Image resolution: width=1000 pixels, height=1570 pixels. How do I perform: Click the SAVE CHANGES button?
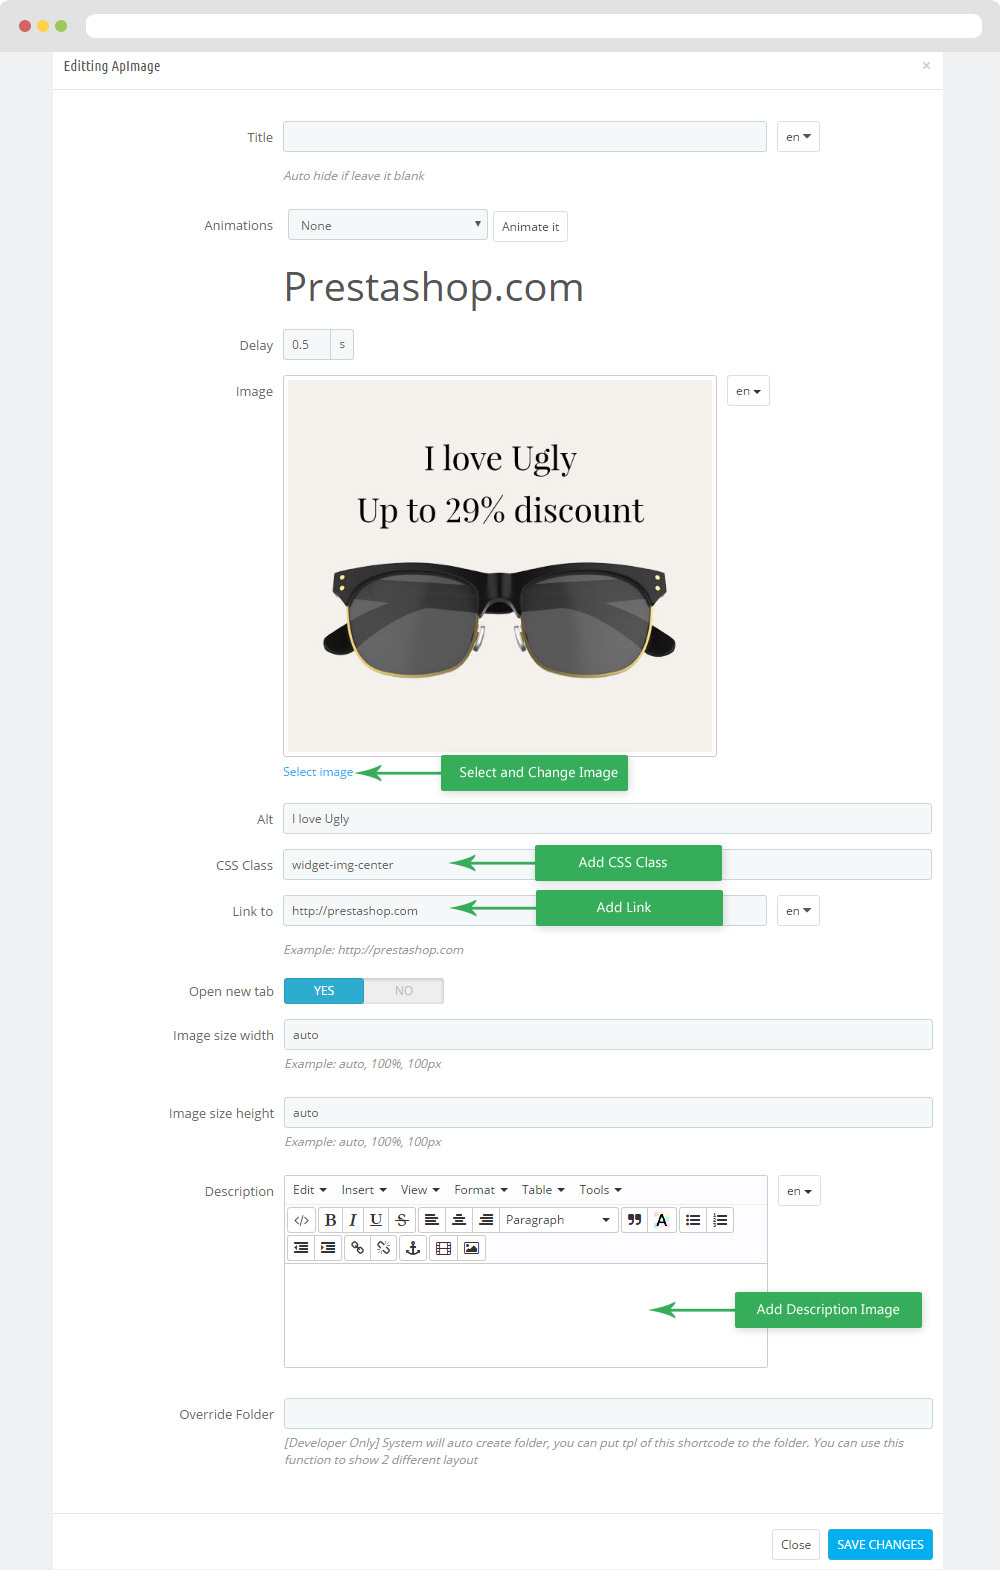point(880,1544)
